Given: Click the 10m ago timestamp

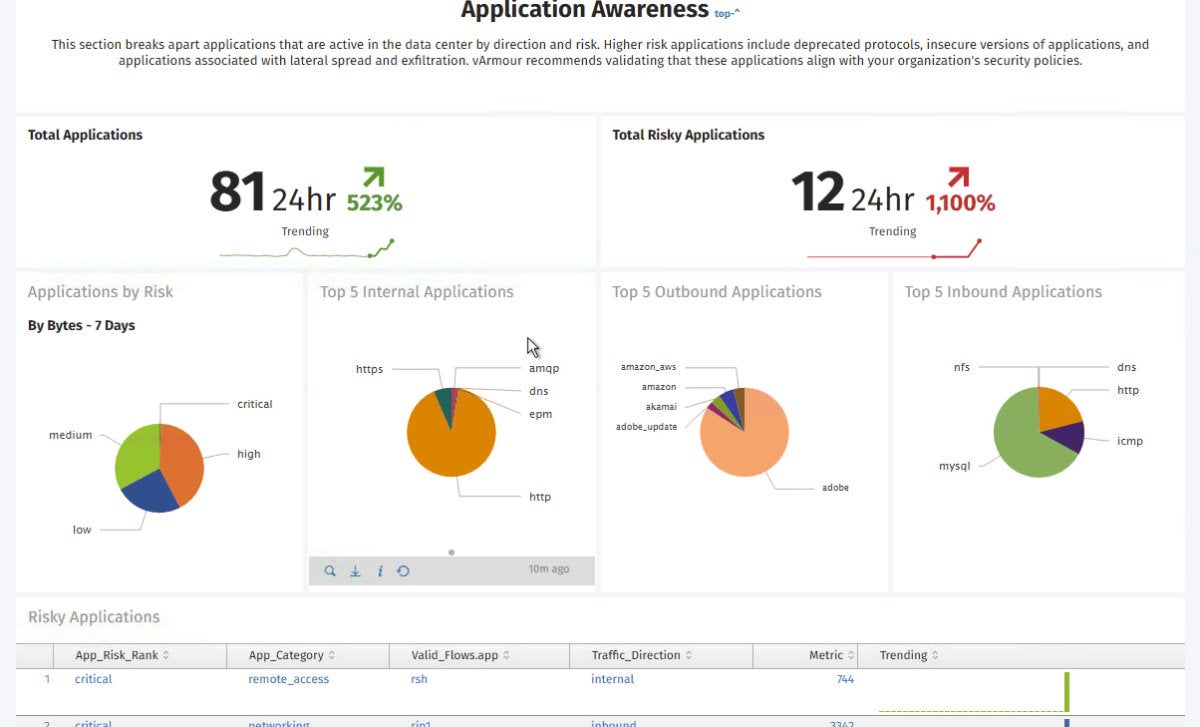Looking at the screenshot, I should click(x=549, y=569).
